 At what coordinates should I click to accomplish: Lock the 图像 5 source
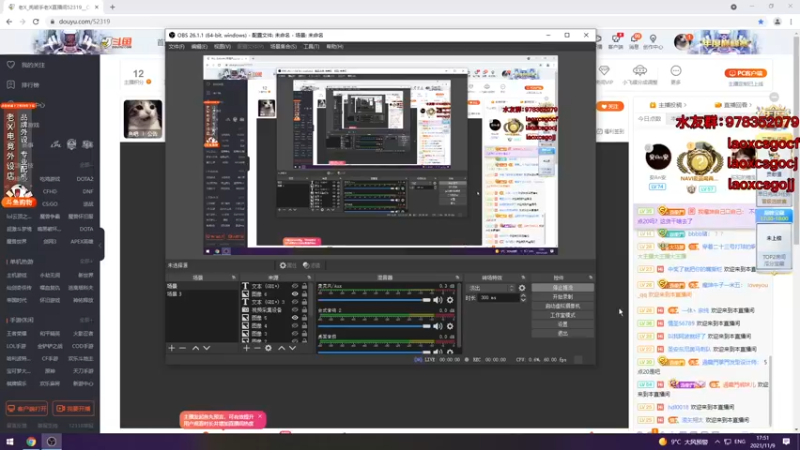click(x=305, y=317)
